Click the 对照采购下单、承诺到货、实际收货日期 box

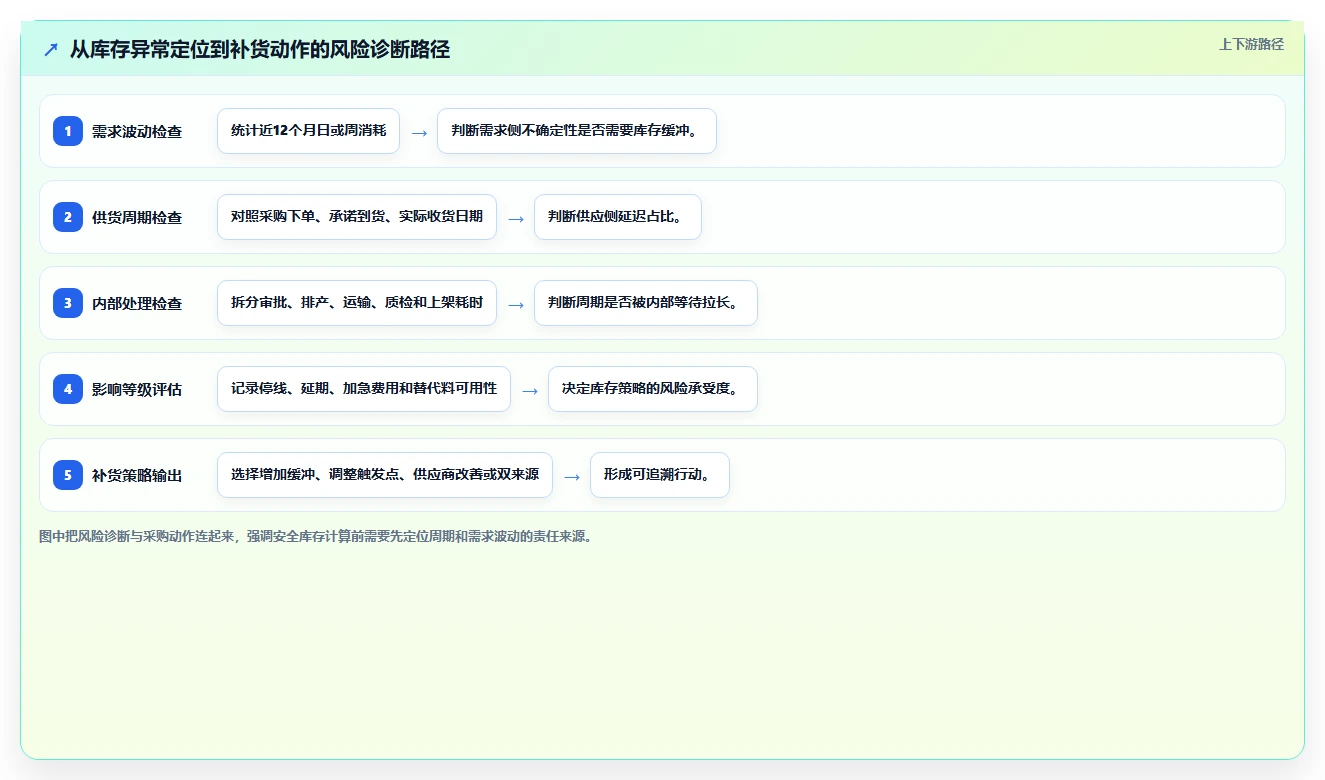point(357,217)
